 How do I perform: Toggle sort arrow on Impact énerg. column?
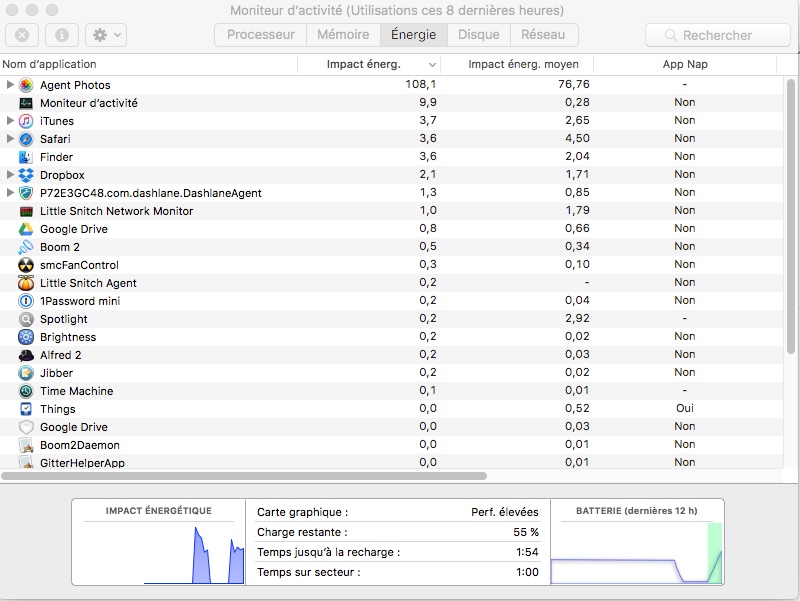[432, 65]
